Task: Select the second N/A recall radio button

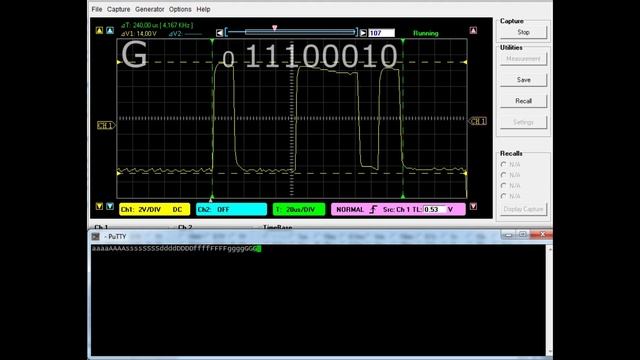Action: point(503,175)
